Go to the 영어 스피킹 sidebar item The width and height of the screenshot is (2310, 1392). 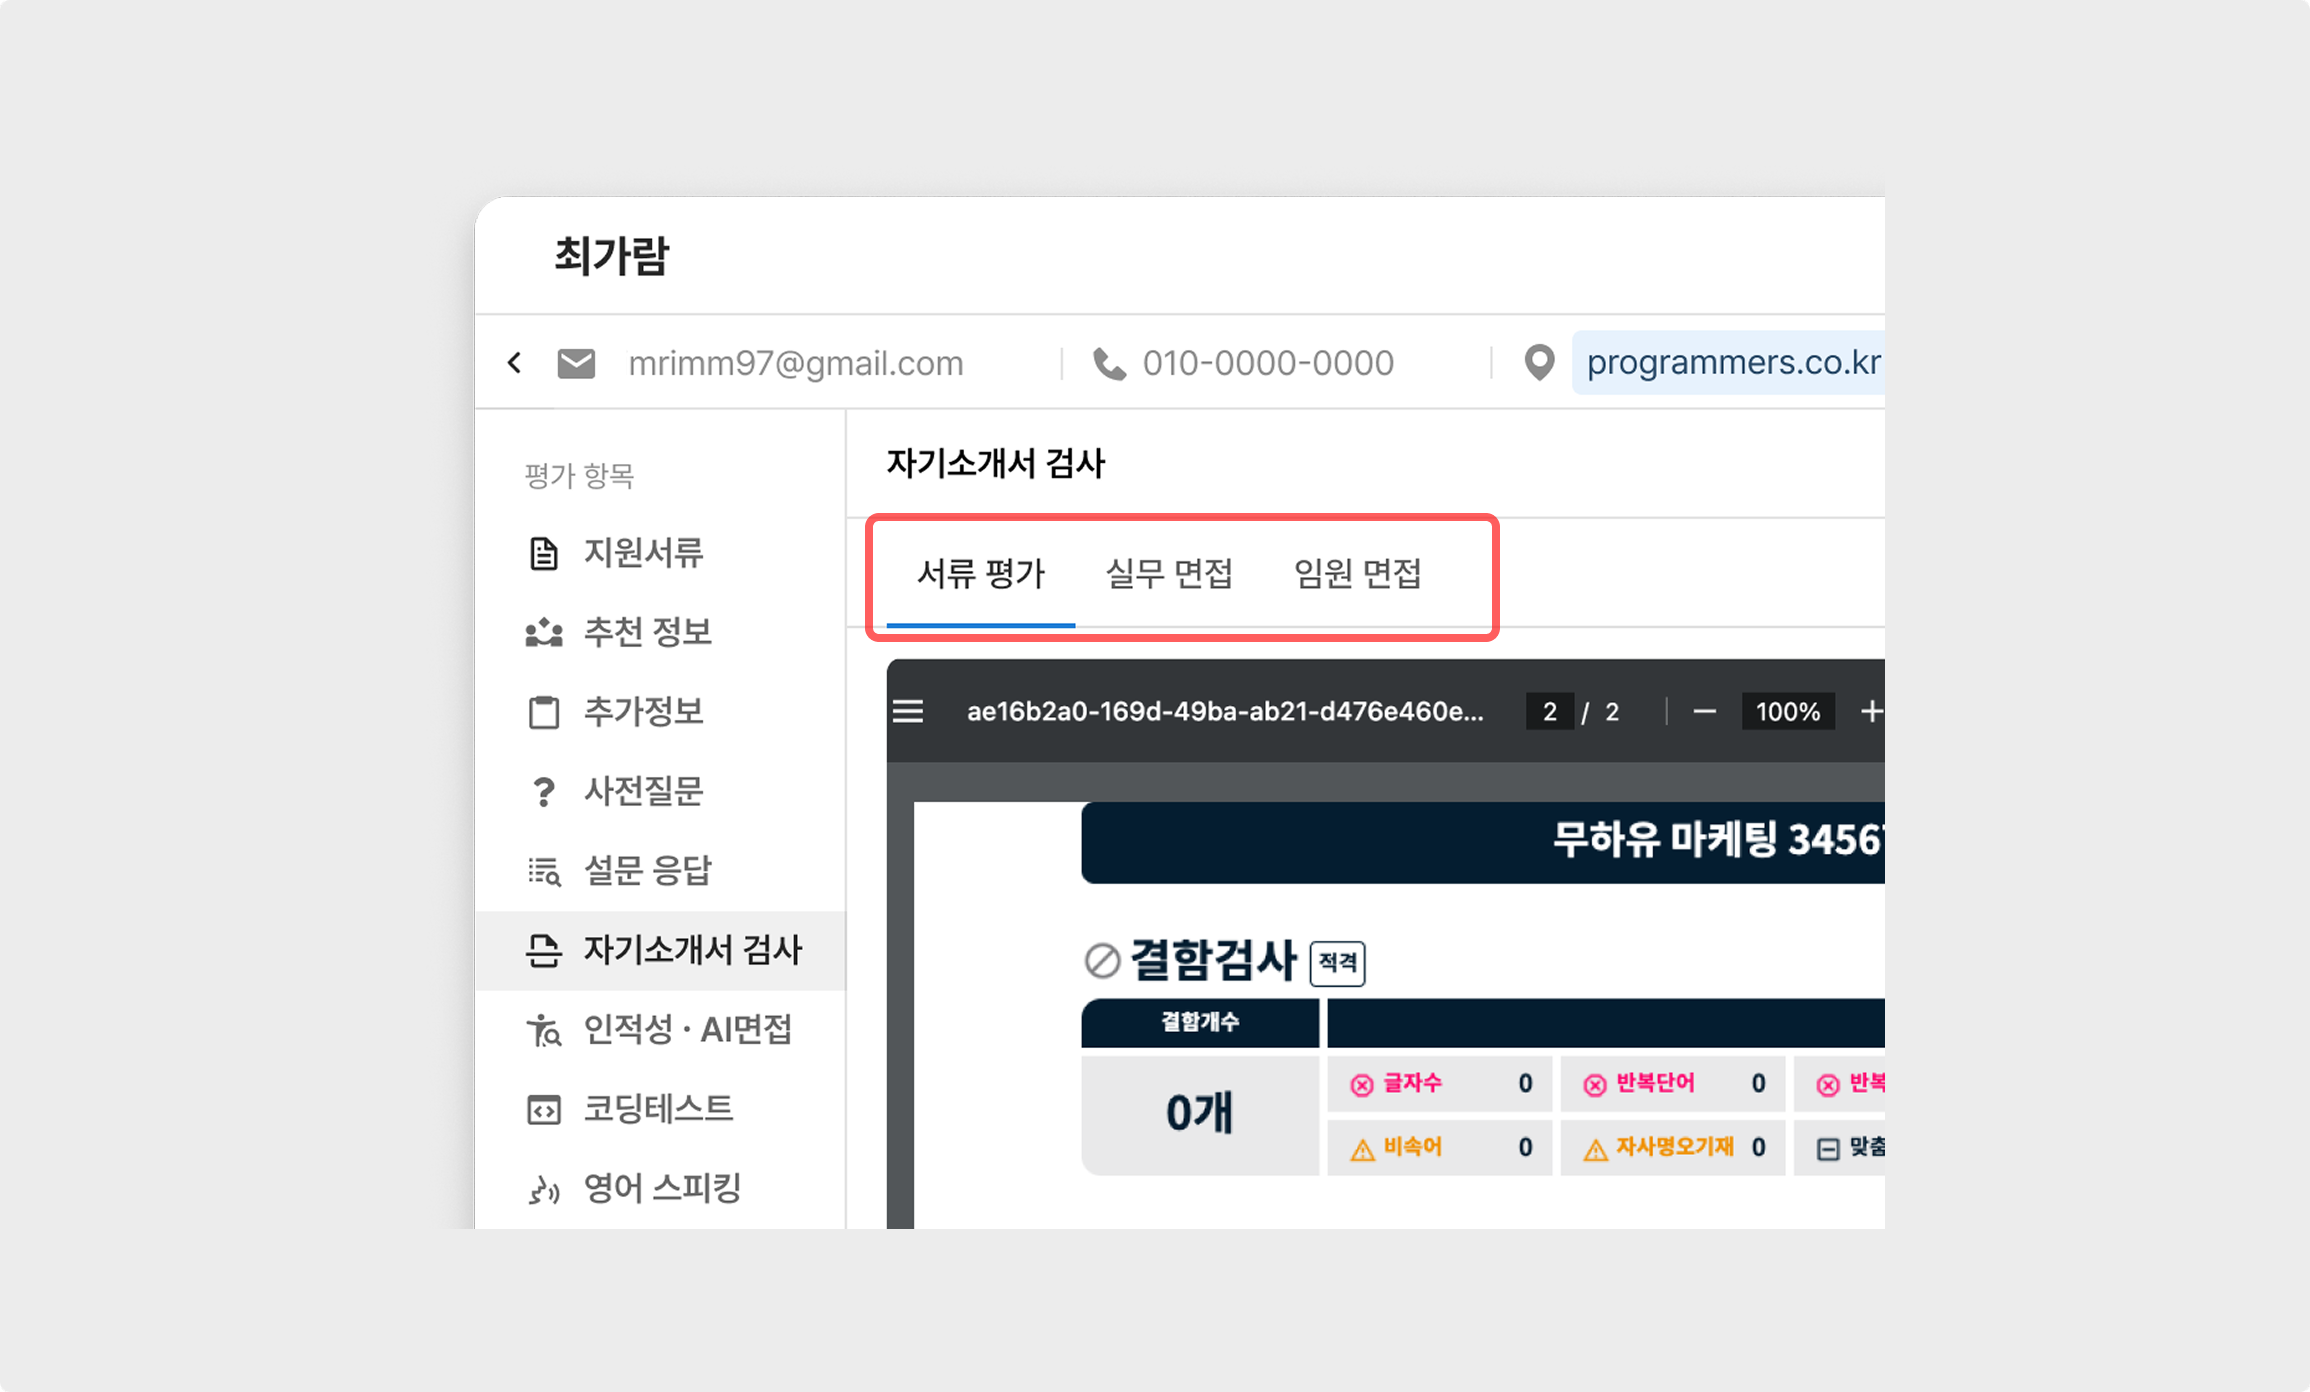point(662,1188)
